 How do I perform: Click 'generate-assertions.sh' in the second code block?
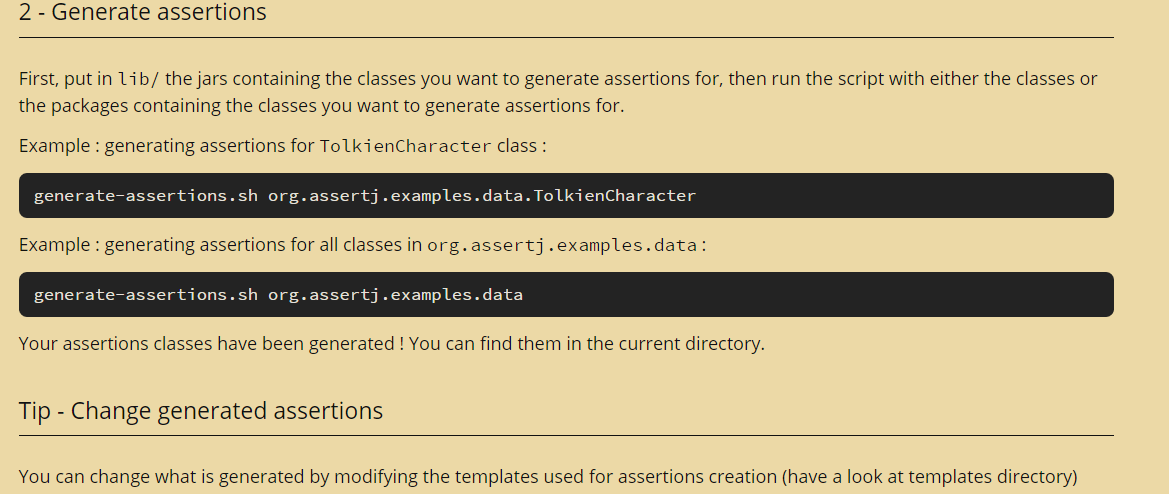click(146, 295)
